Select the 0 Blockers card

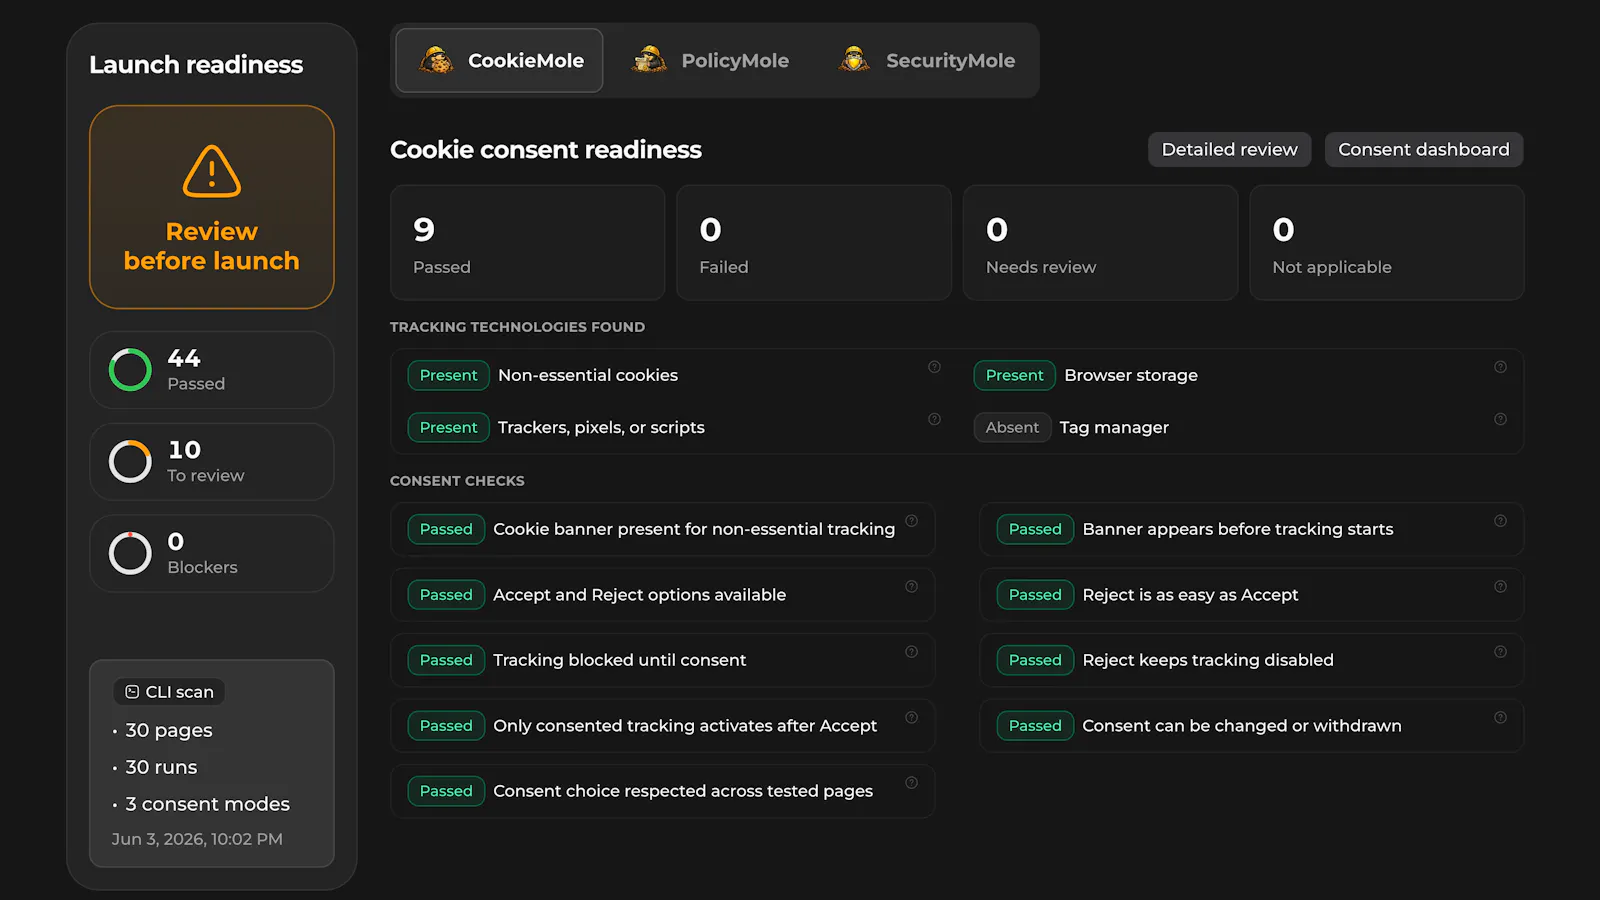(212, 554)
